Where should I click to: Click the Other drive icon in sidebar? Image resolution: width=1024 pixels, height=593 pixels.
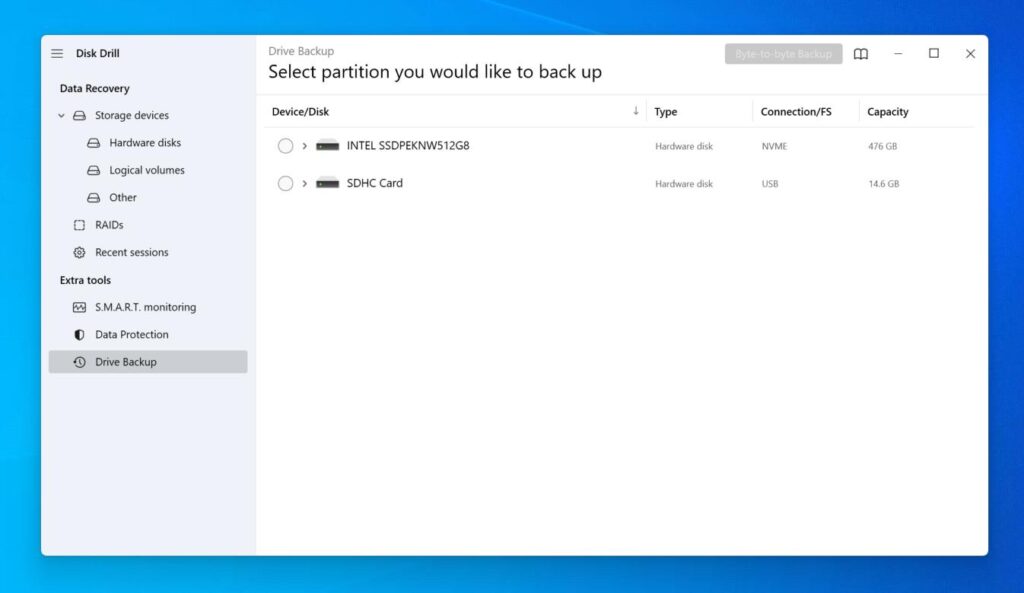(93, 198)
